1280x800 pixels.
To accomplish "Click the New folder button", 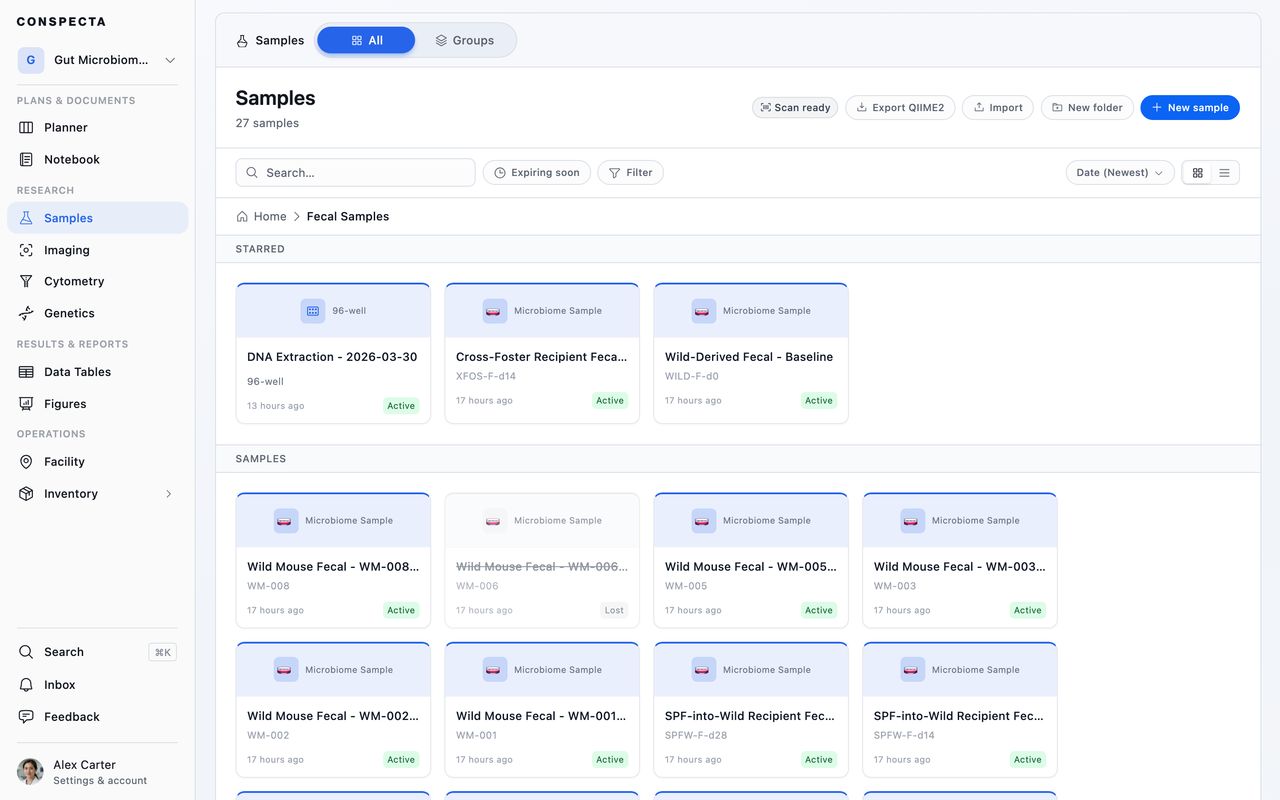I will tap(1087, 108).
